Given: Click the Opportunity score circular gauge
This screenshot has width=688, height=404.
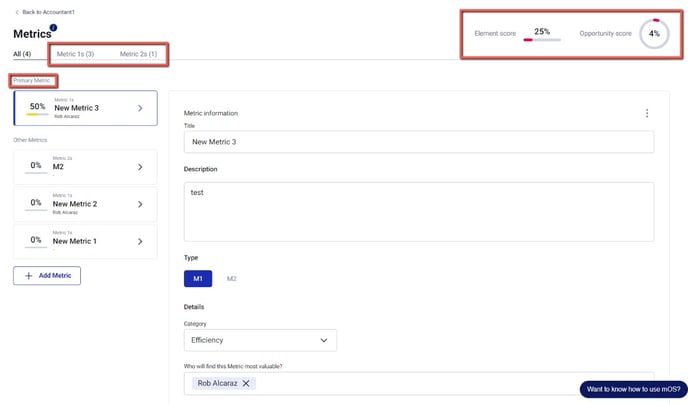Looking at the screenshot, I should coord(654,33).
